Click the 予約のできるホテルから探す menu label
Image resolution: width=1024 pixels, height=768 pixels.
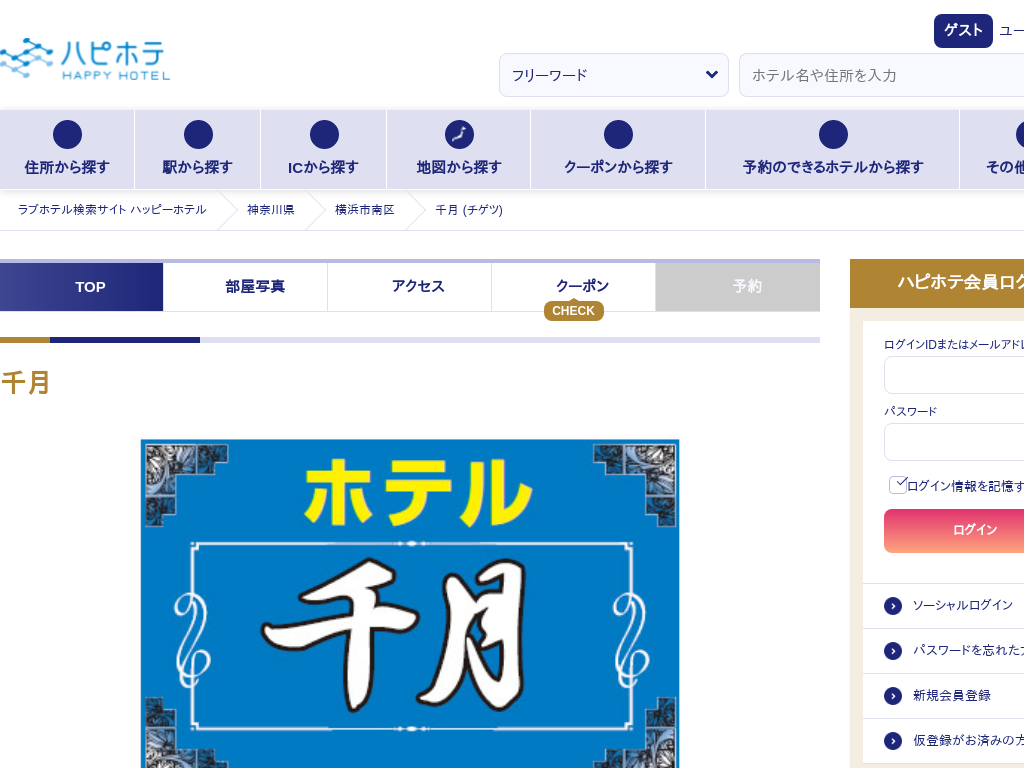click(x=833, y=168)
